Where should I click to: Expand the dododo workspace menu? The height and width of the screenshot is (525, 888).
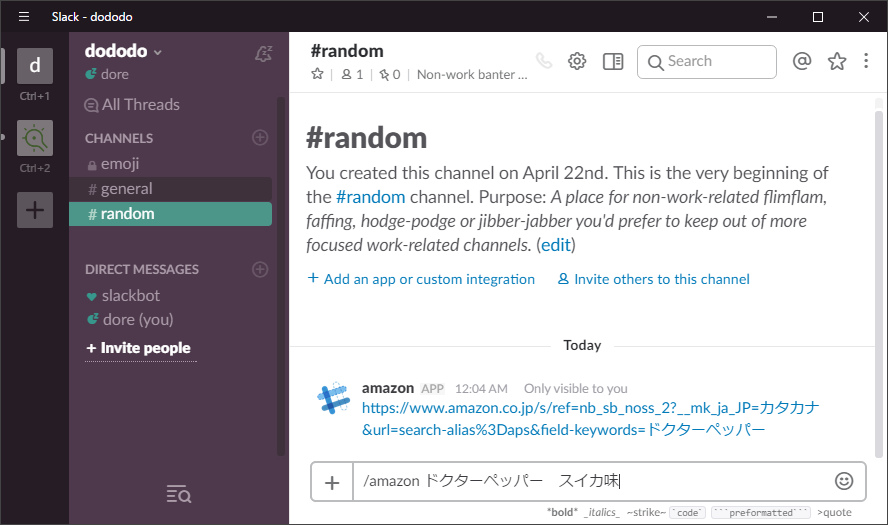click(x=123, y=51)
